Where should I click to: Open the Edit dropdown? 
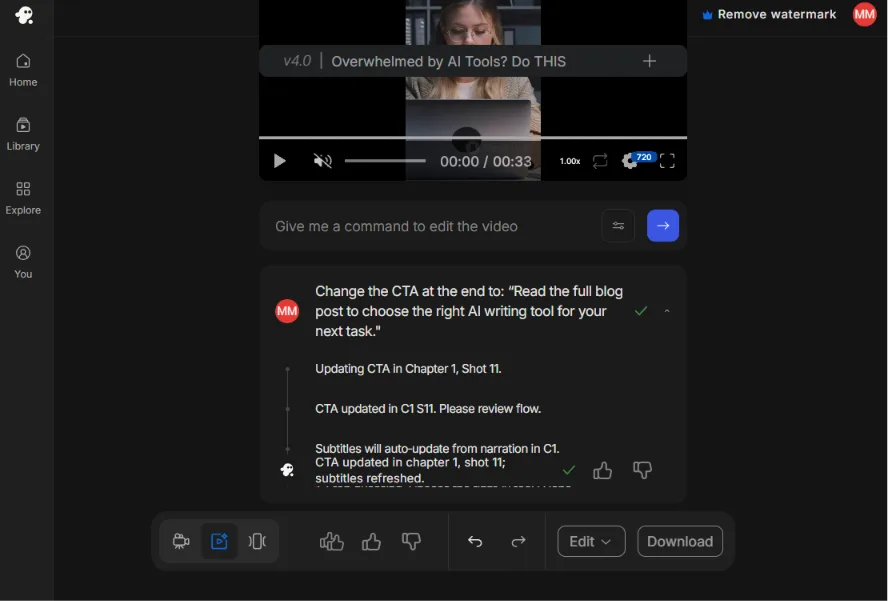pyautogui.click(x=591, y=542)
